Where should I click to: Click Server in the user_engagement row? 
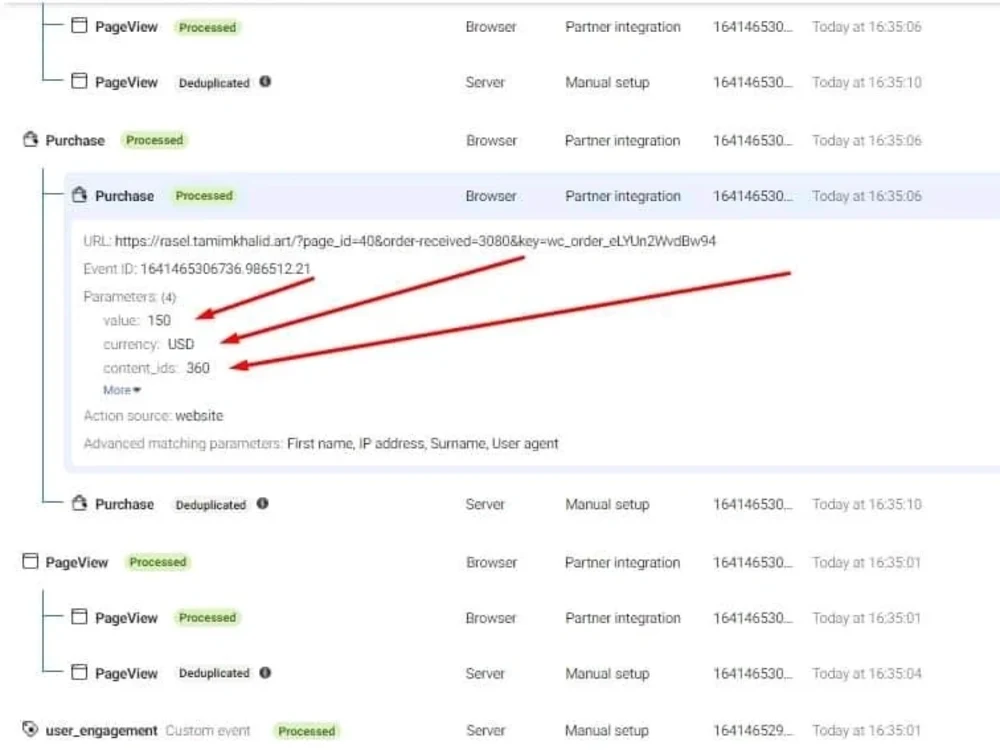(485, 730)
